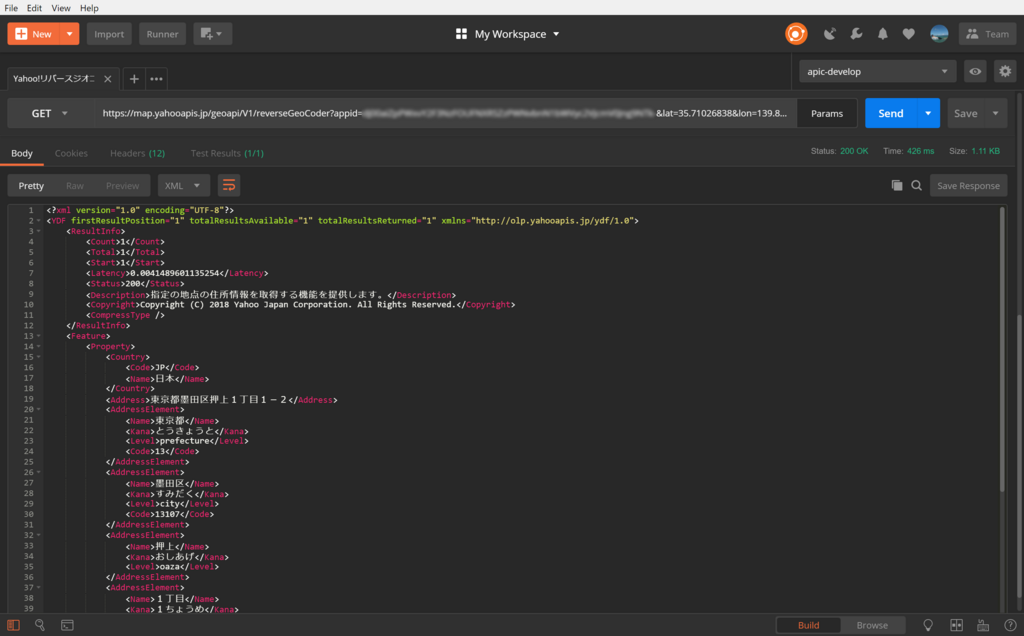This screenshot has height=636, width=1024.
Task: Open the interceptor satellite icon
Action: (829, 34)
